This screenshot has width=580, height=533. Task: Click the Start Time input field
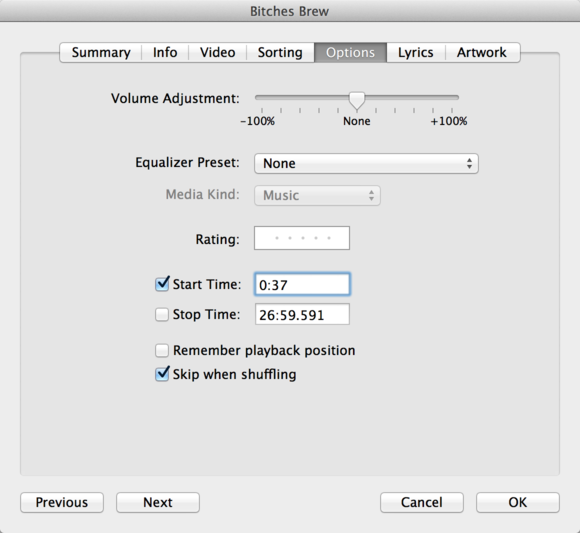coord(302,284)
